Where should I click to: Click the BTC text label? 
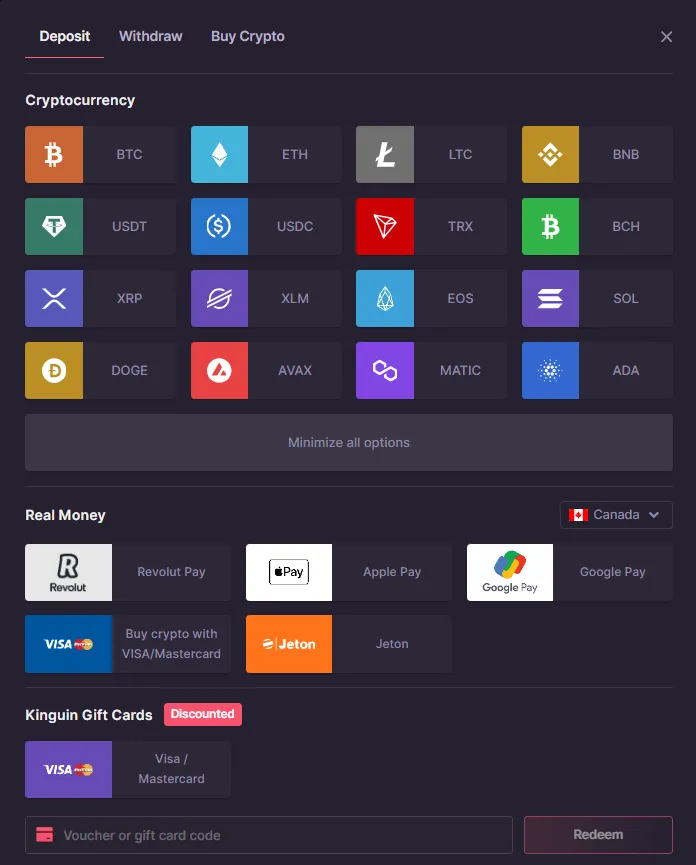[130, 154]
